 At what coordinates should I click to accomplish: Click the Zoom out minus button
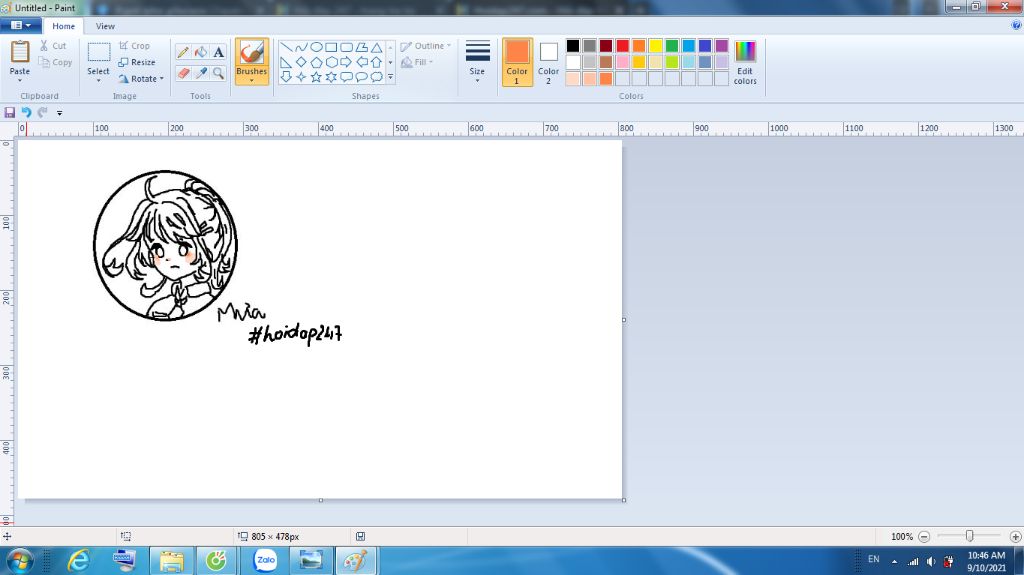click(924, 536)
